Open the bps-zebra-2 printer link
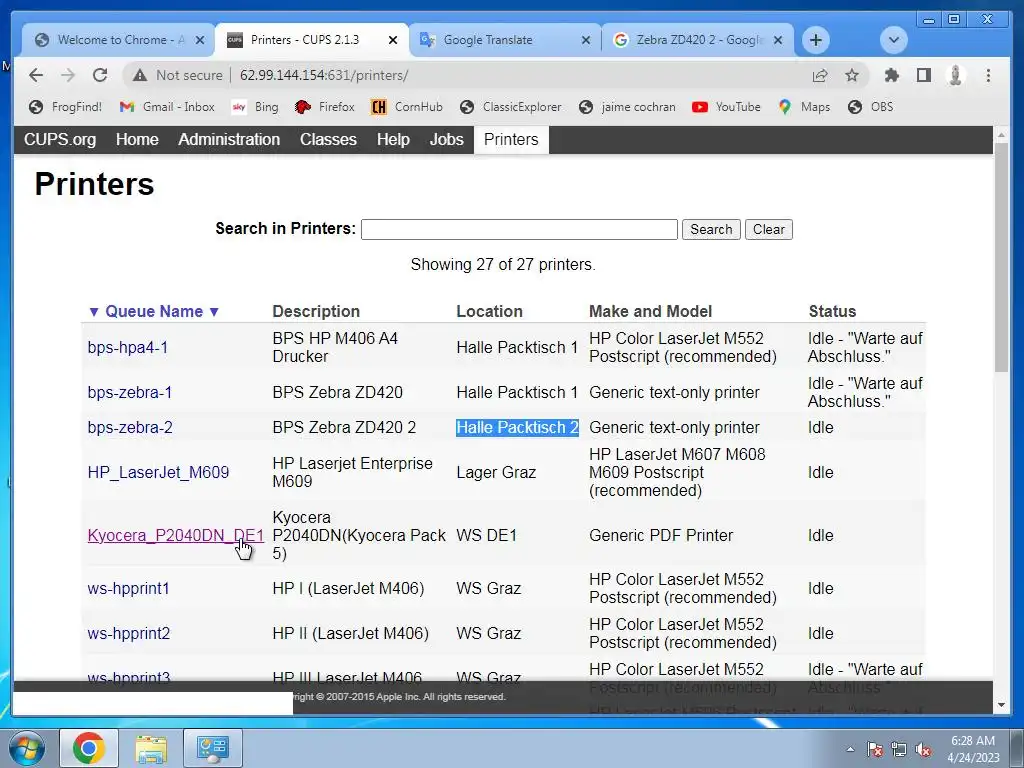The width and height of the screenshot is (1024, 768). (130, 428)
